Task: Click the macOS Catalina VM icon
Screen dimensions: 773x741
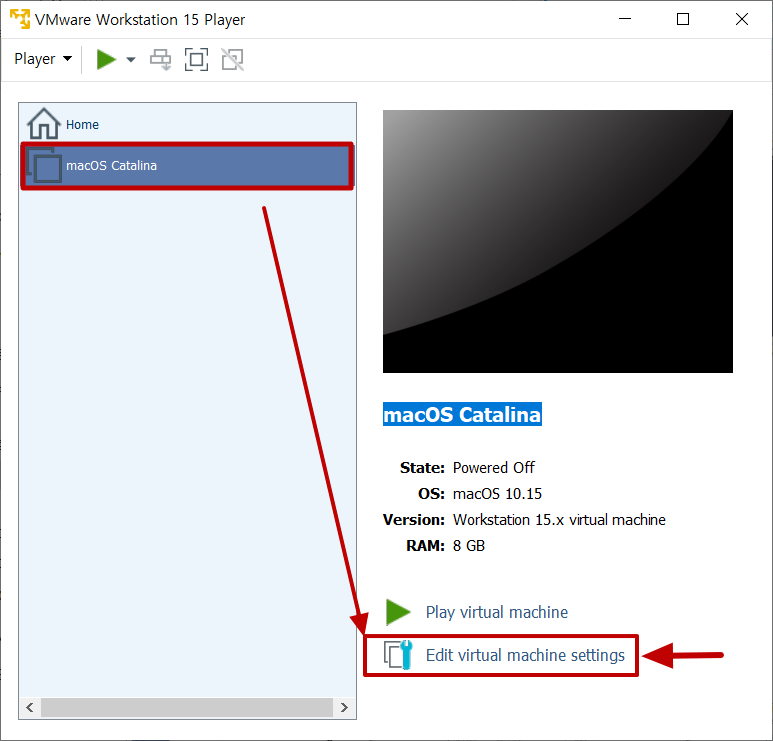Action: tap(45, 166)
